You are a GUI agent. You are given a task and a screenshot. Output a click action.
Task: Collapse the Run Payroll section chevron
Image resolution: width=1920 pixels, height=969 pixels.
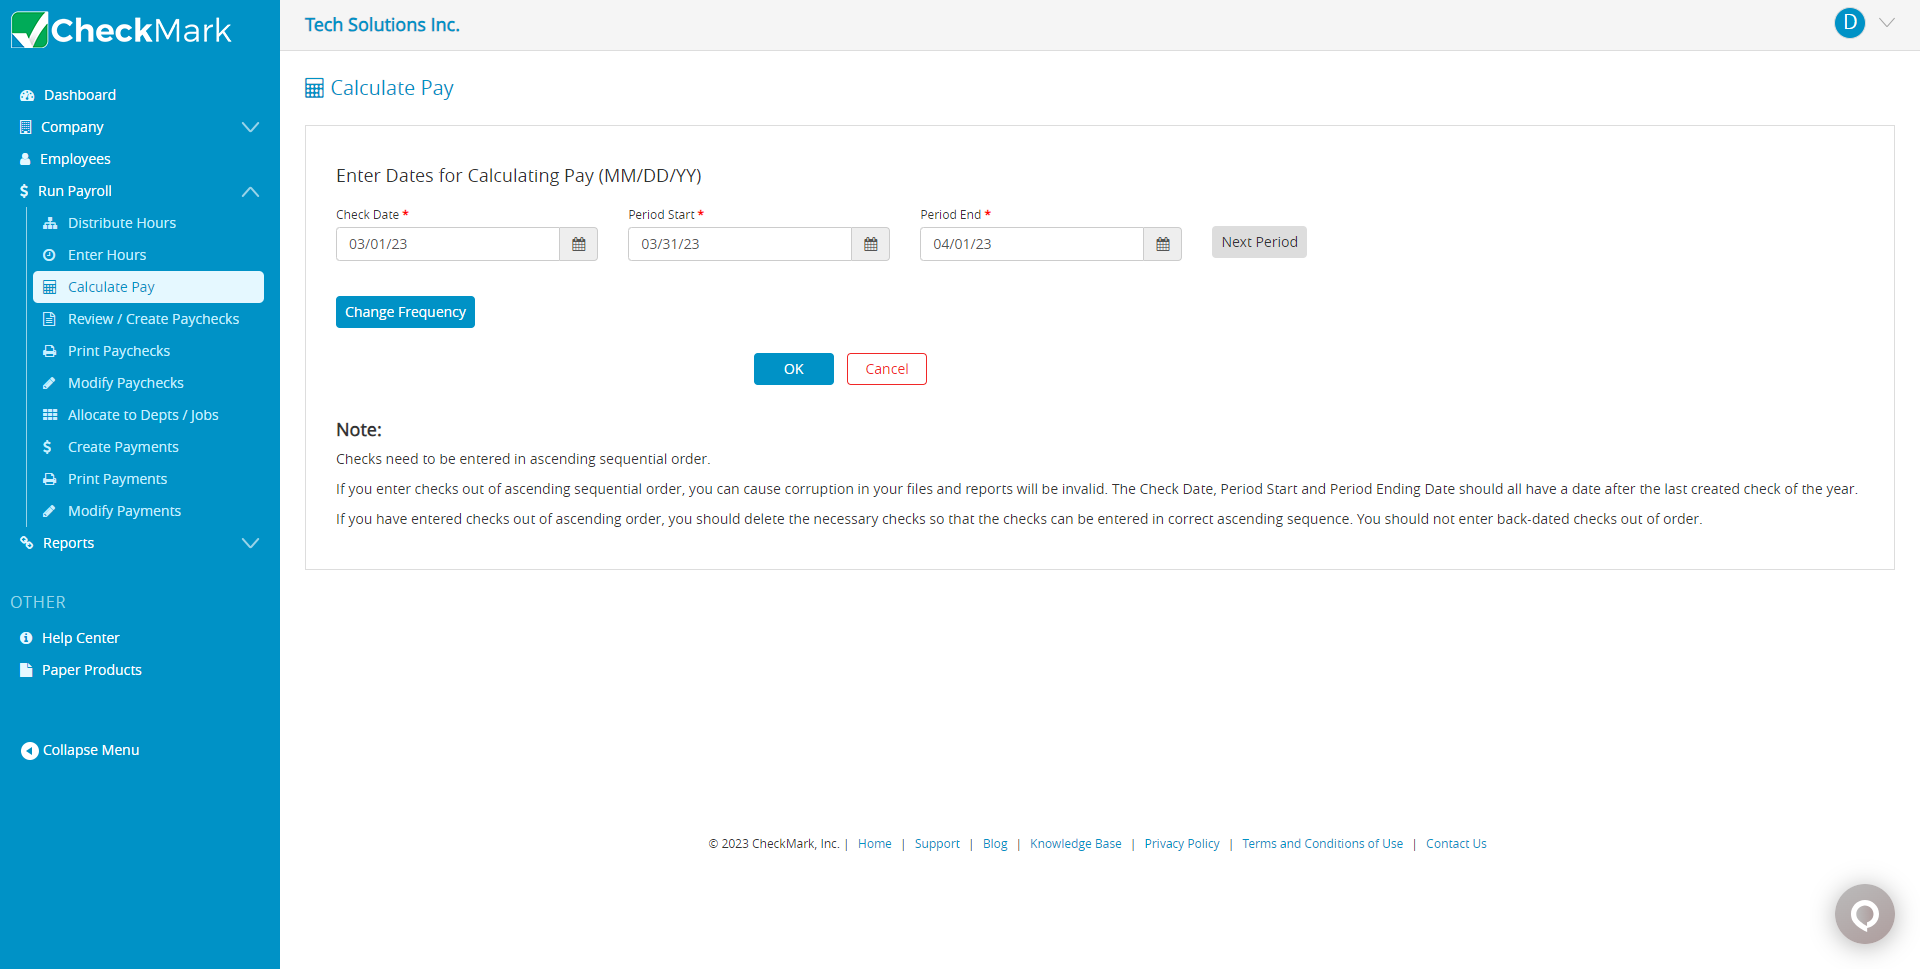pos(250,191)
